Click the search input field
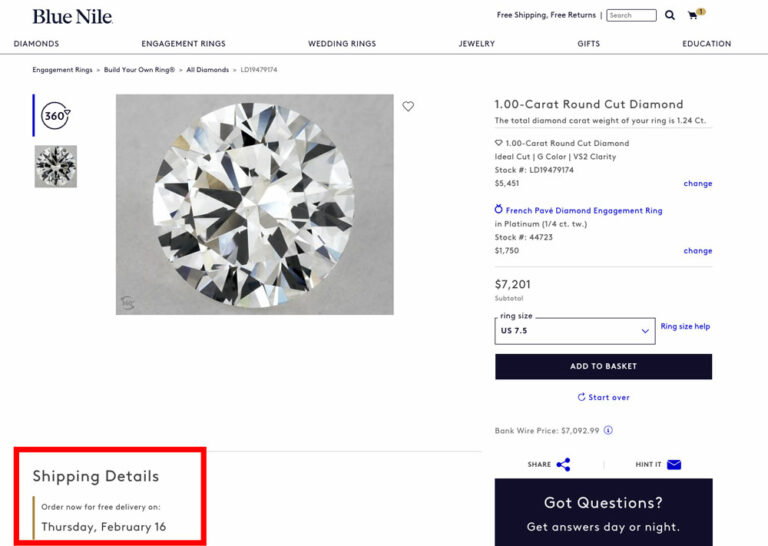768x546 pixels. tap(632, 16)
